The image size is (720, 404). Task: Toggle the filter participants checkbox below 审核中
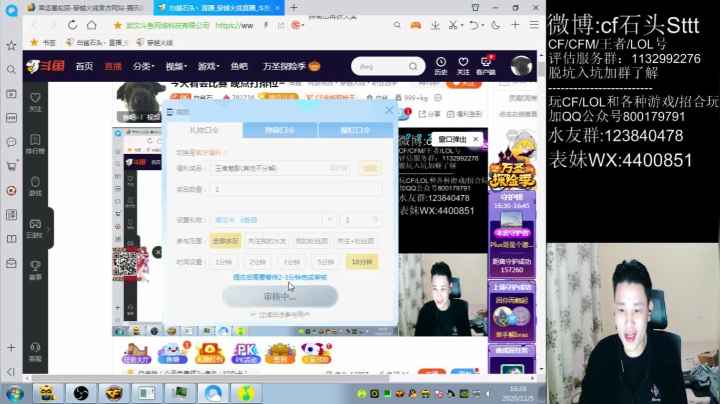coord(253,314)
